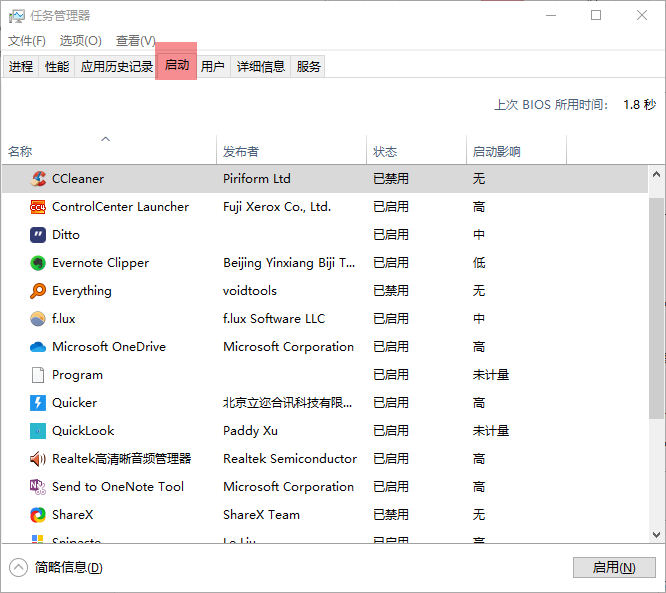Click the CCleaner icon in the list
This screenshot has height=593, width=666.
(38, 179)
